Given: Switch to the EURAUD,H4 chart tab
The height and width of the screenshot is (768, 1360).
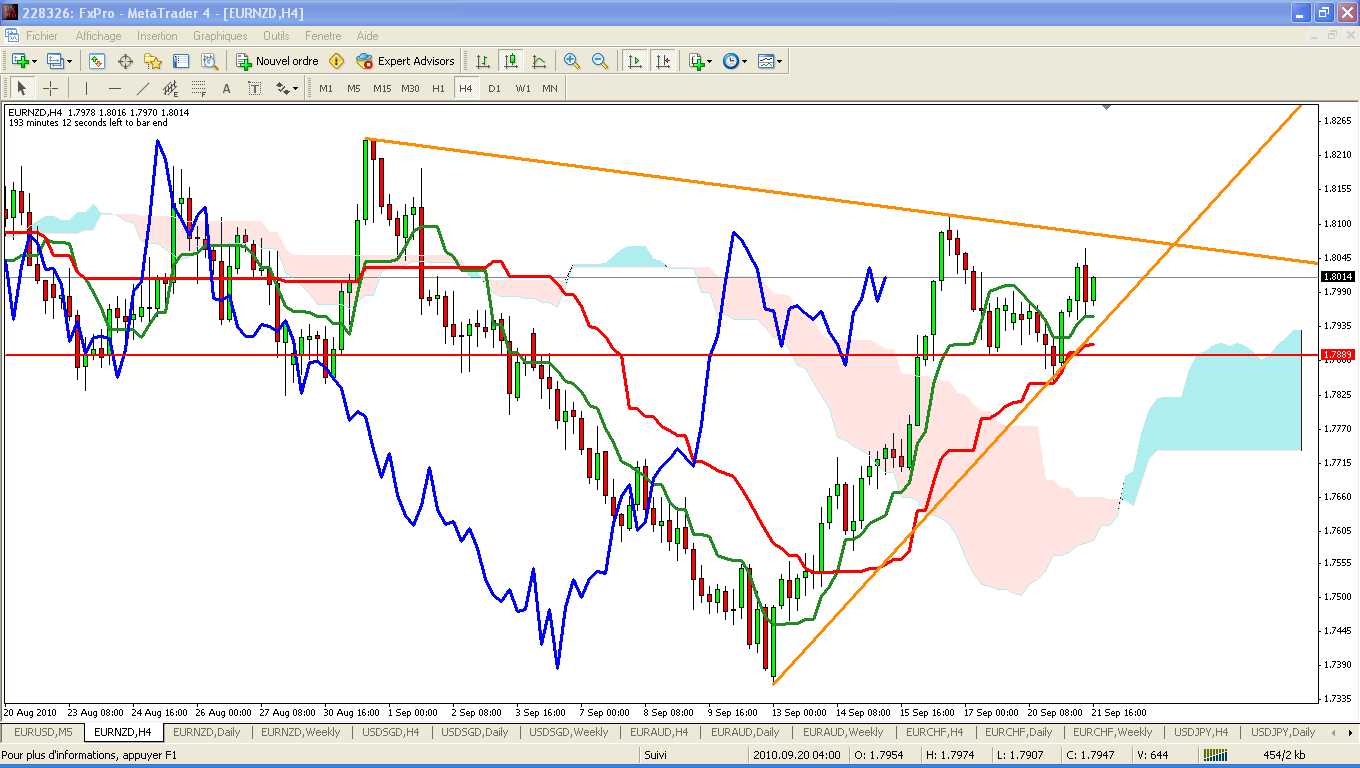Looking at the screenshot, I should [x=659, y=732].
